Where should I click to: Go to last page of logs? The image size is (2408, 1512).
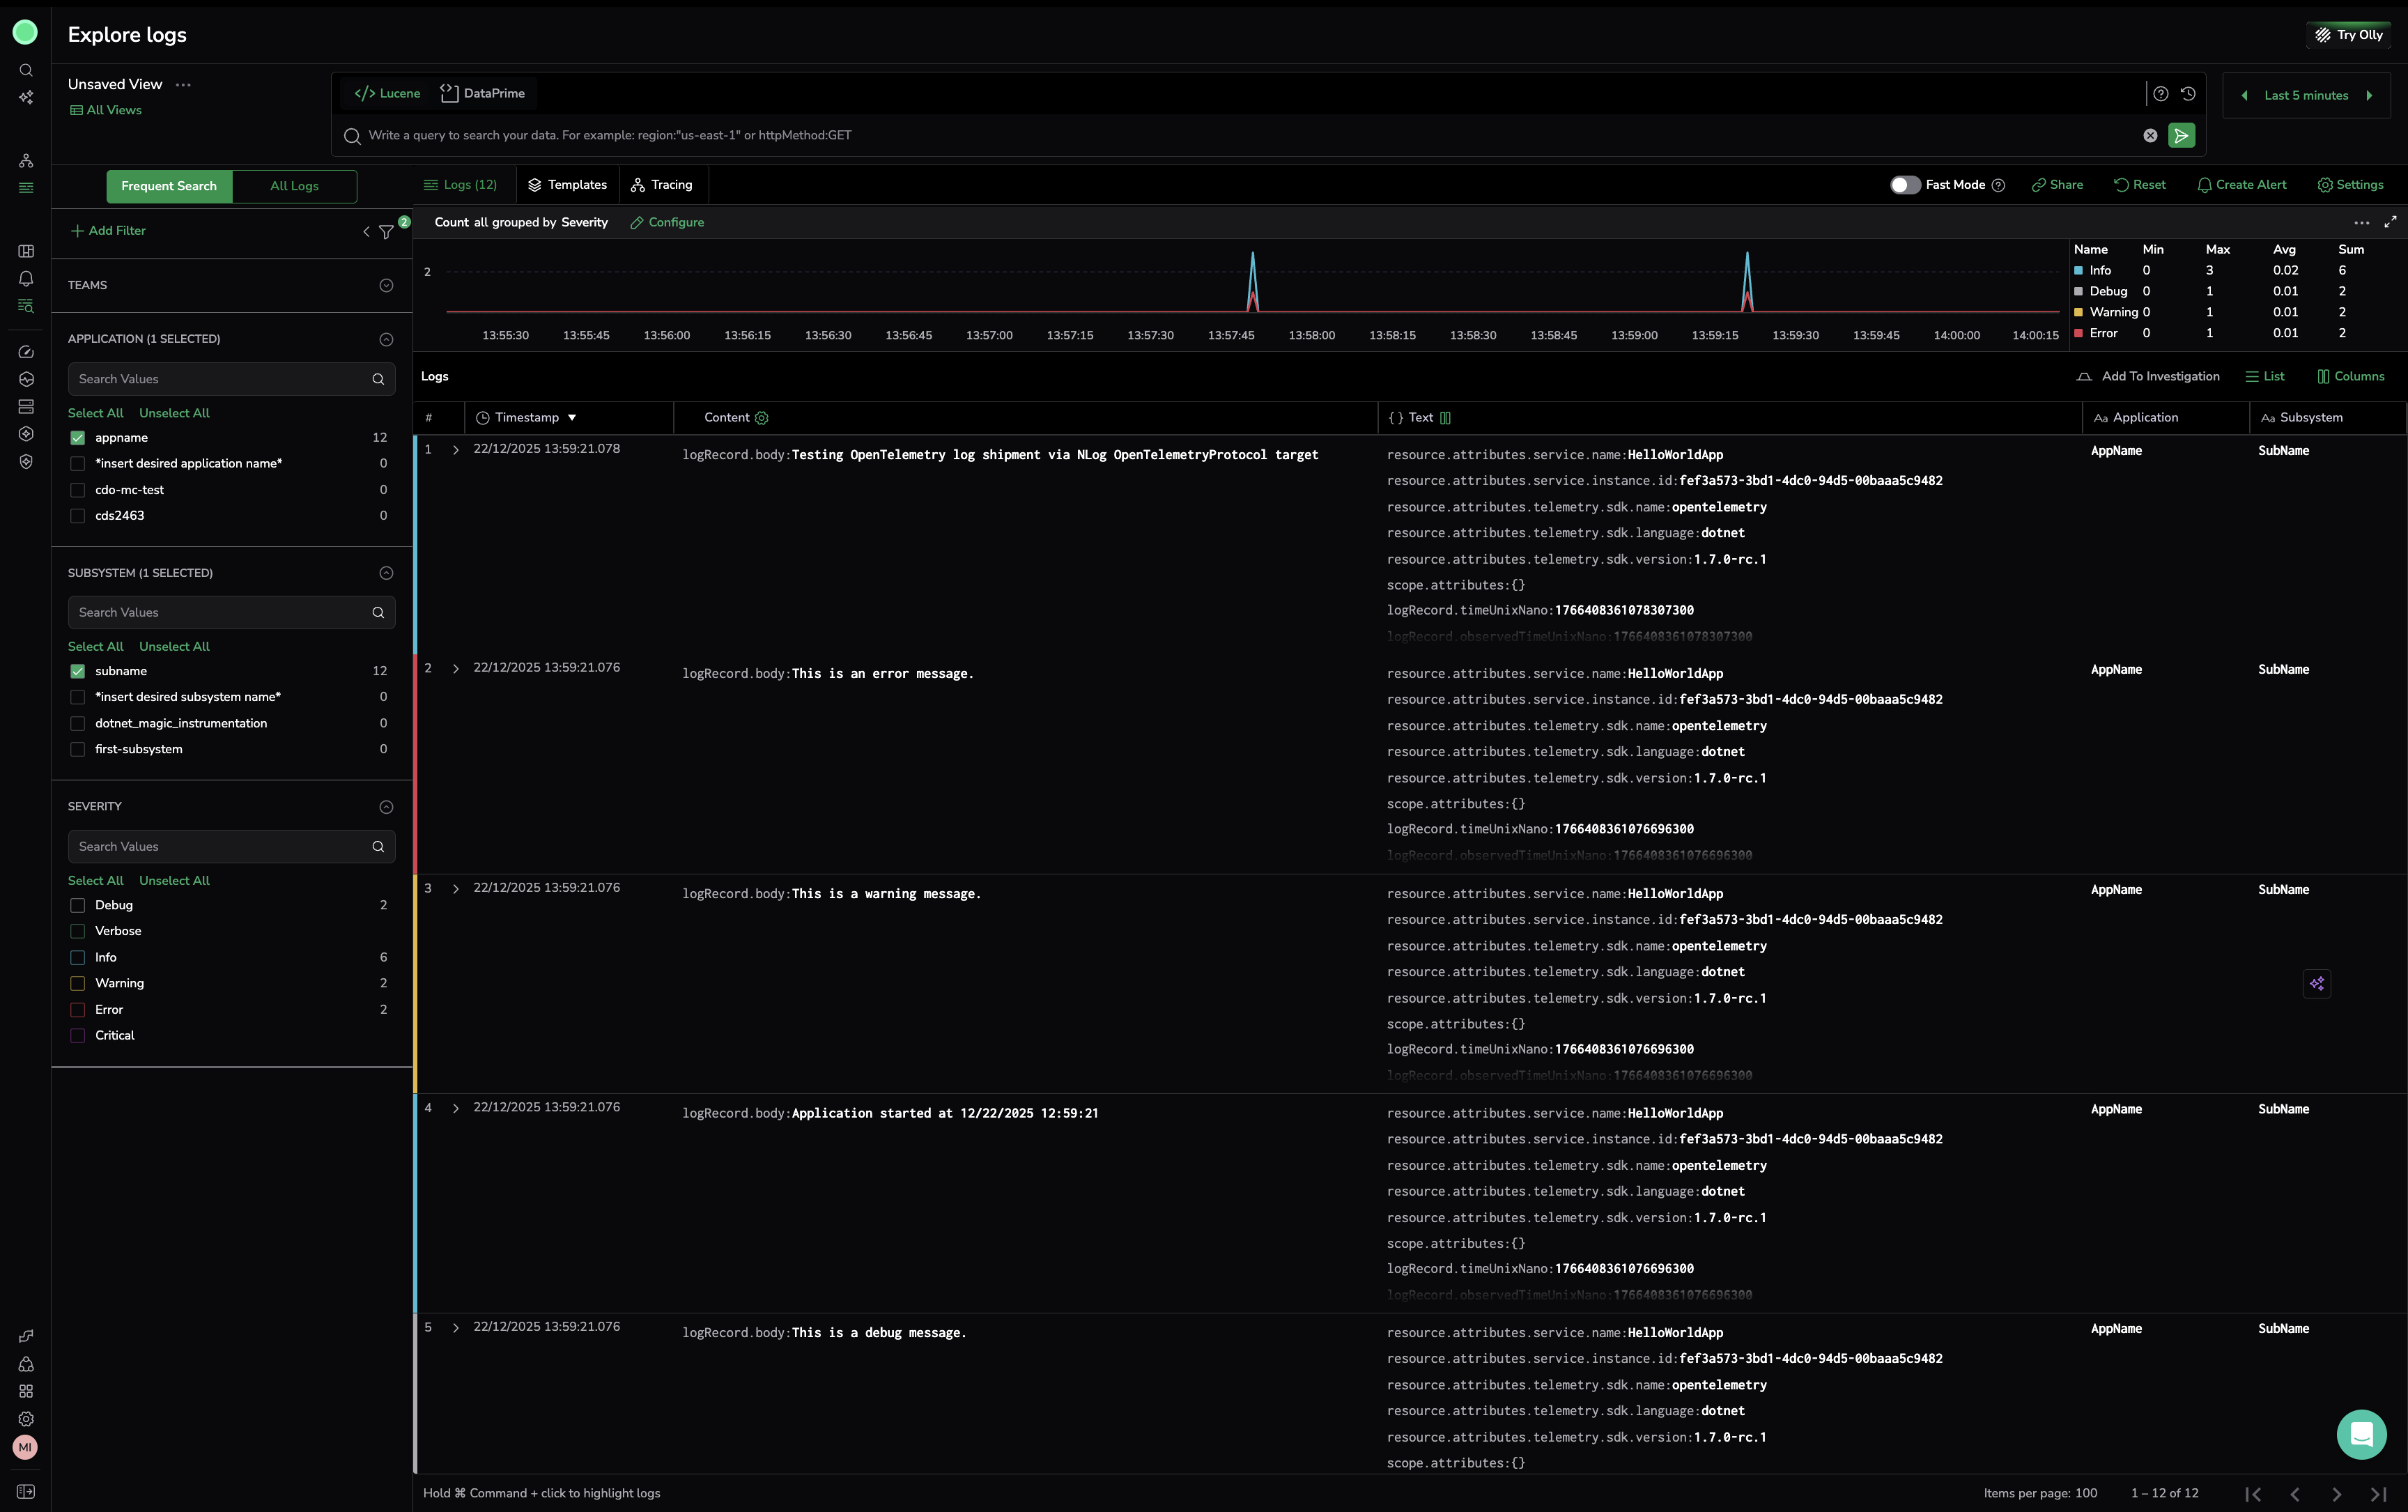(x=2378, y=1494)
